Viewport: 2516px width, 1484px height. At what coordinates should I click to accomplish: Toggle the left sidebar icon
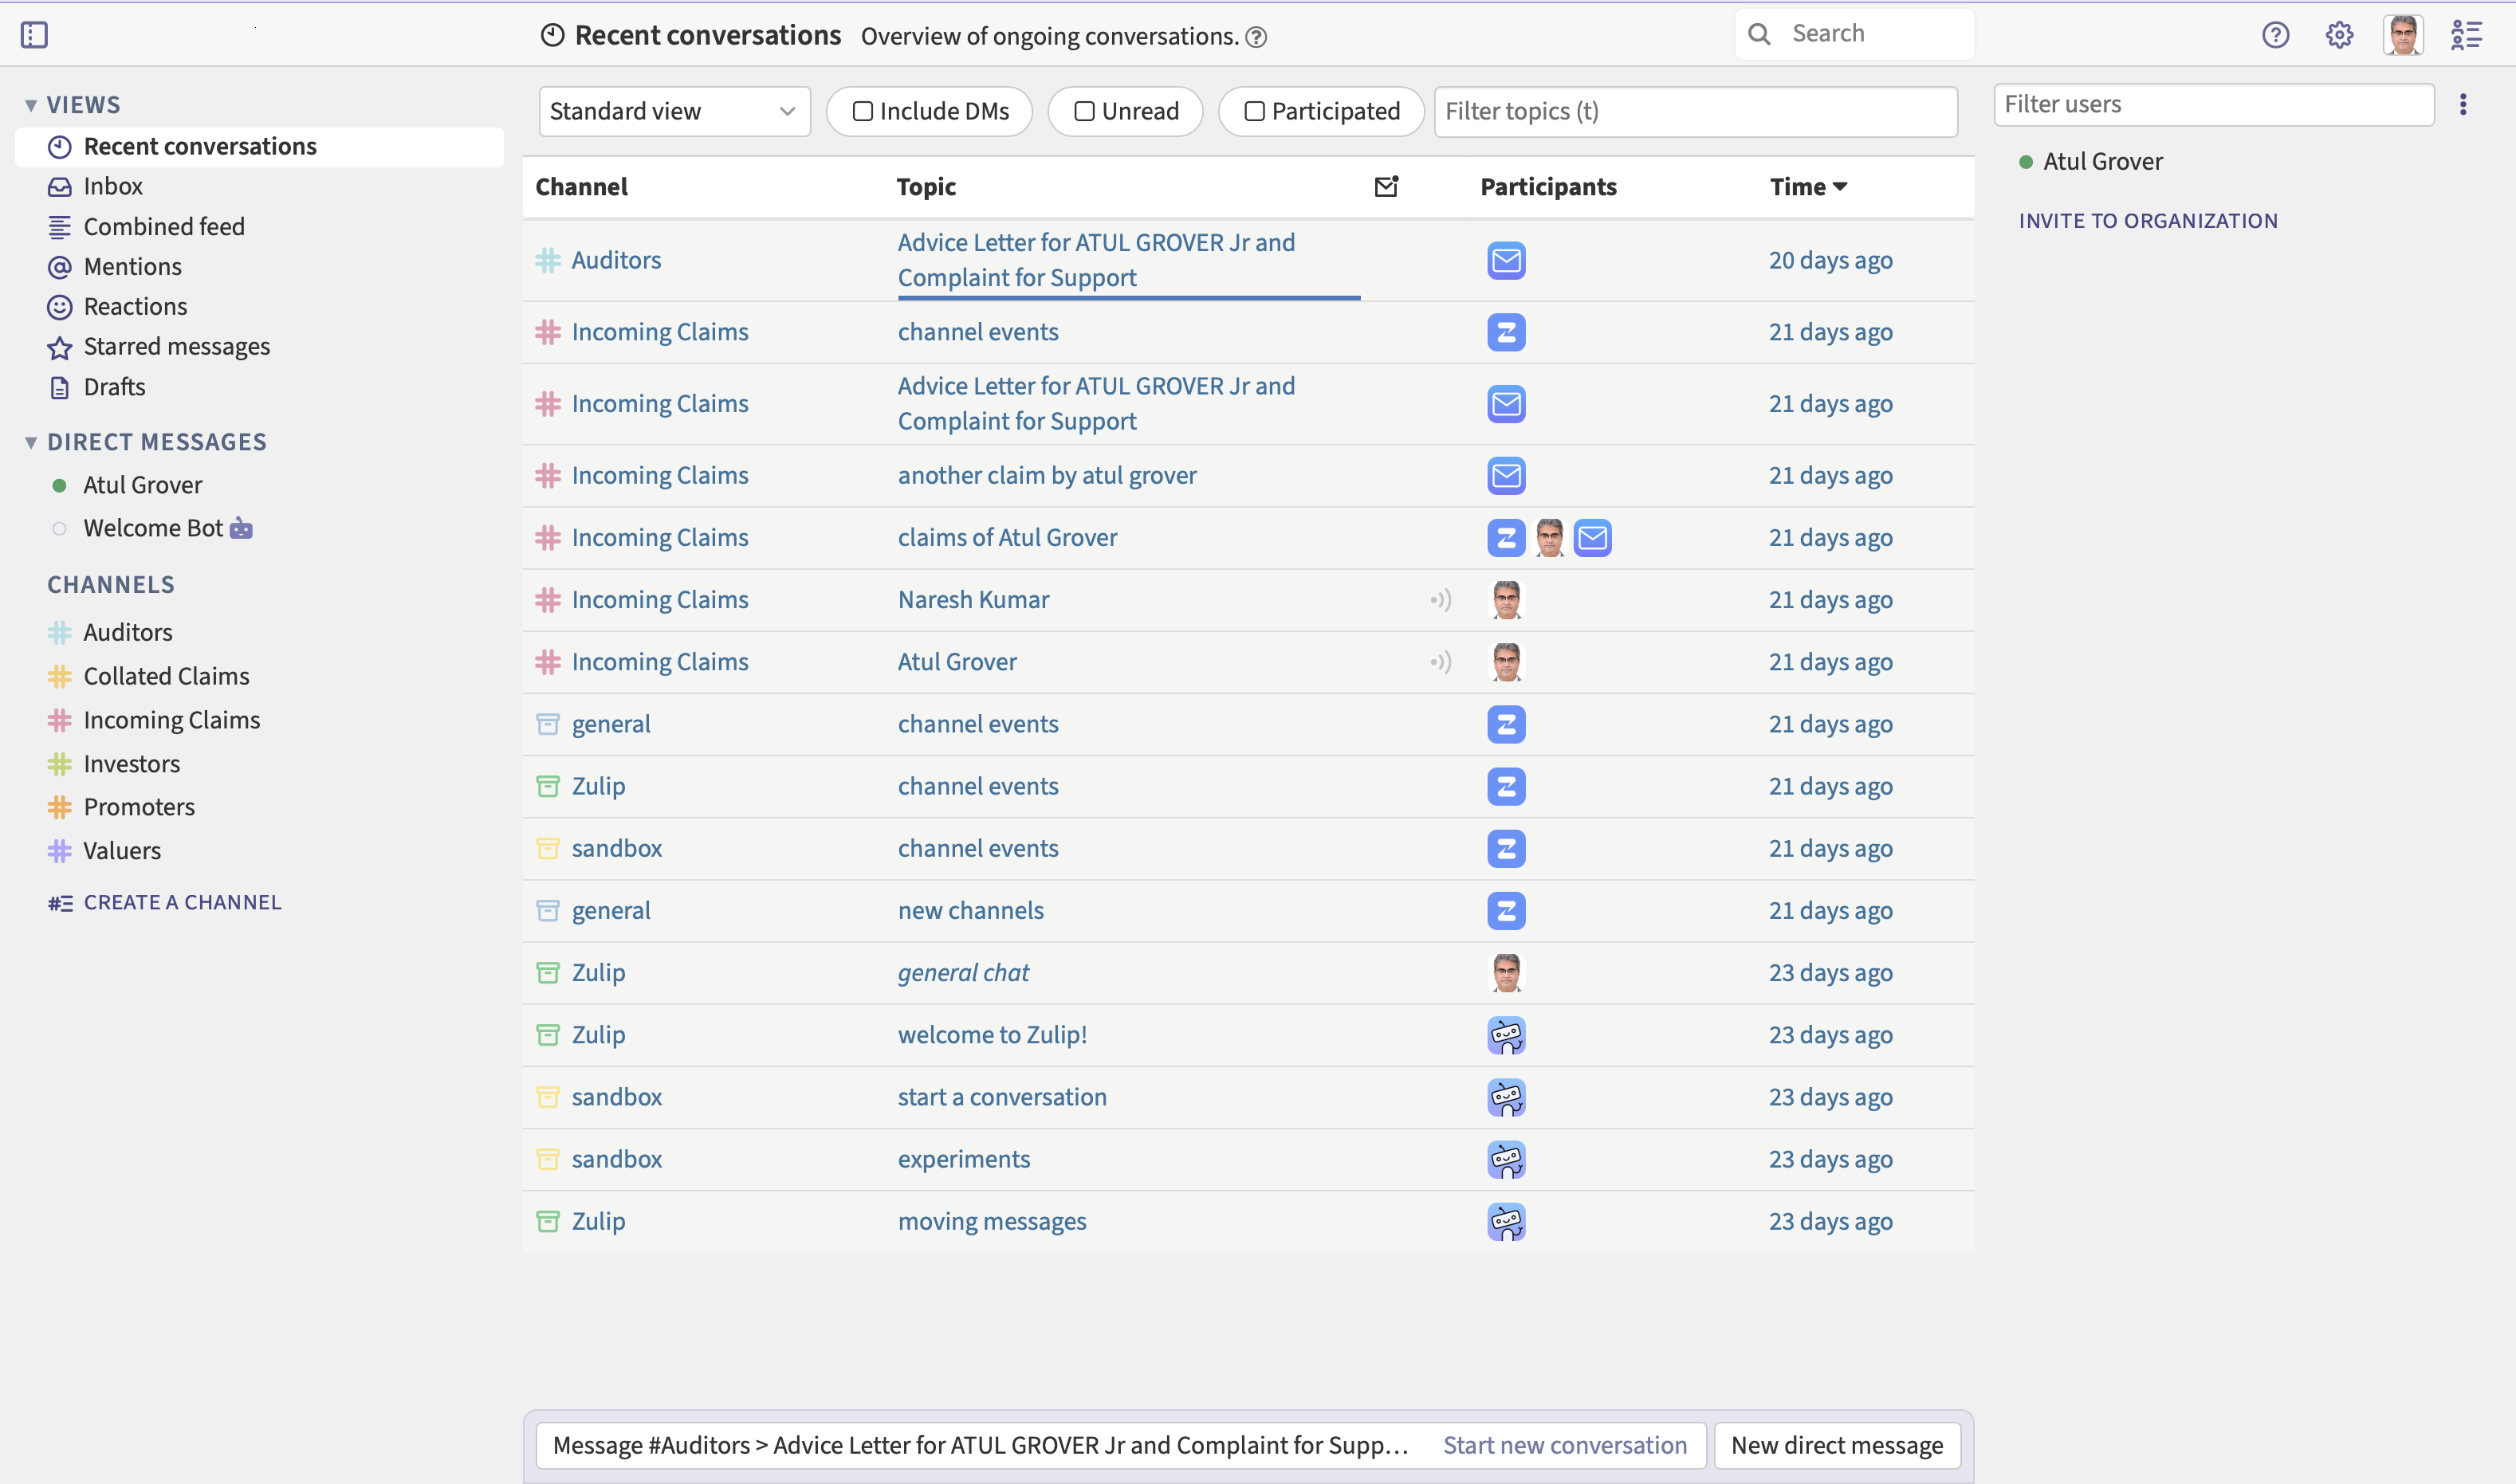coord(34,35)
